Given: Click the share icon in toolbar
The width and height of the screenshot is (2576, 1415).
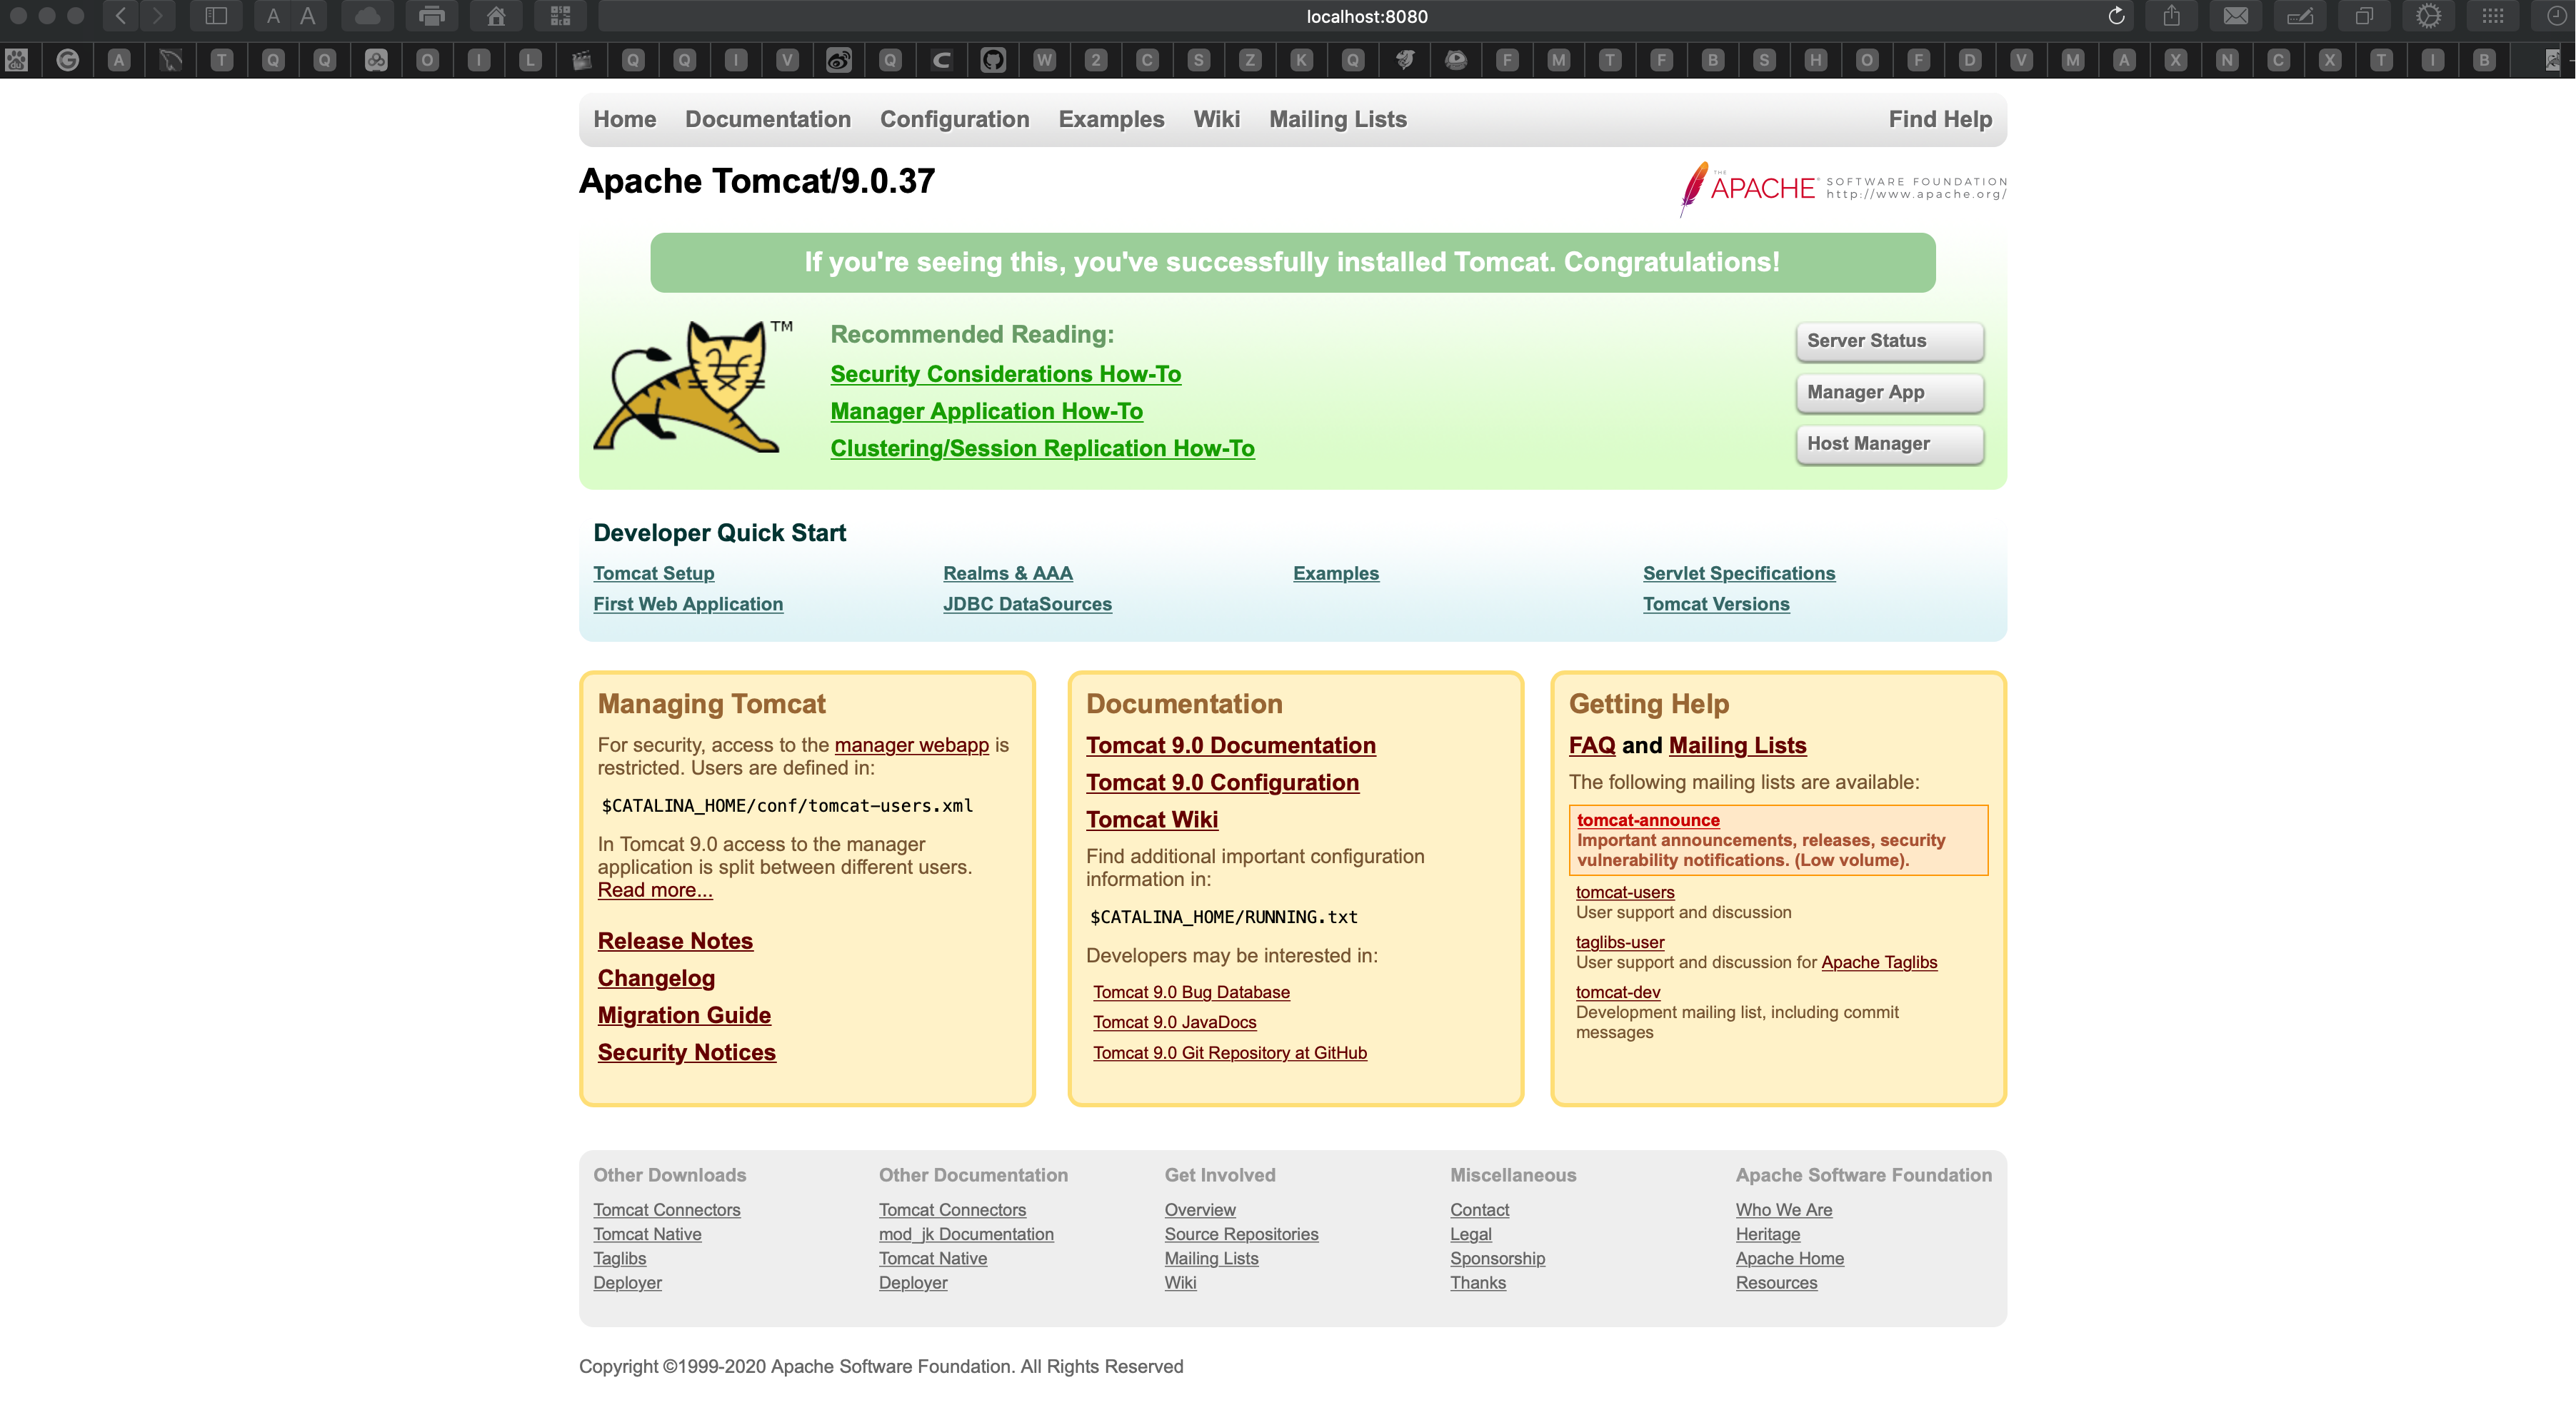Looking at the screenshot, I should tap(2171, 16).
